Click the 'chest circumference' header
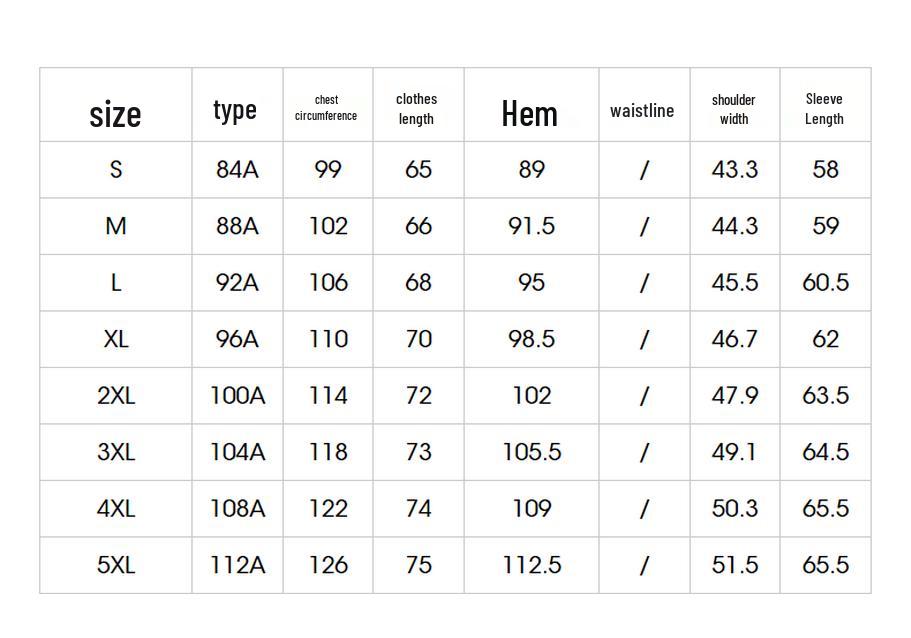This screenshot has height=638, width=911. point(326,108)
